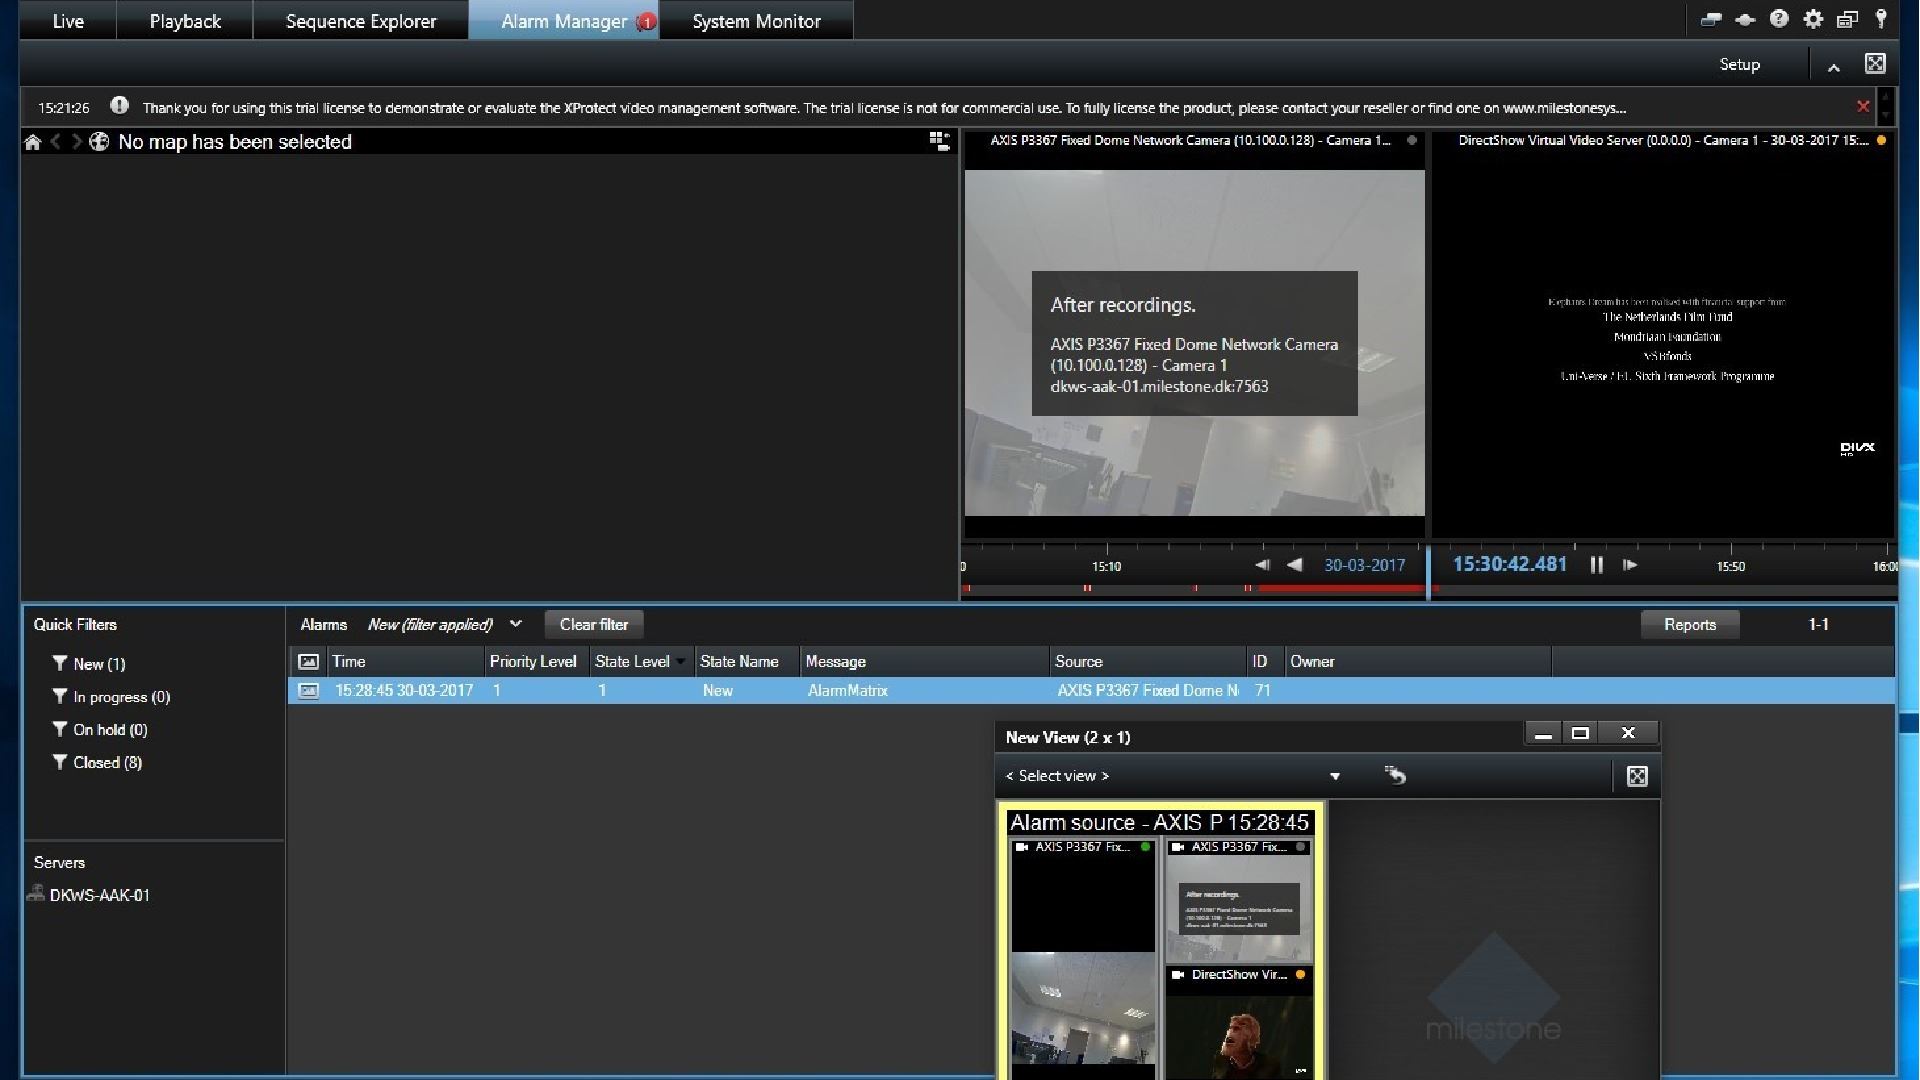Open the alarm filter dropdown chevron
The image size is (1920, 1080).
click(x=515, y=624)
